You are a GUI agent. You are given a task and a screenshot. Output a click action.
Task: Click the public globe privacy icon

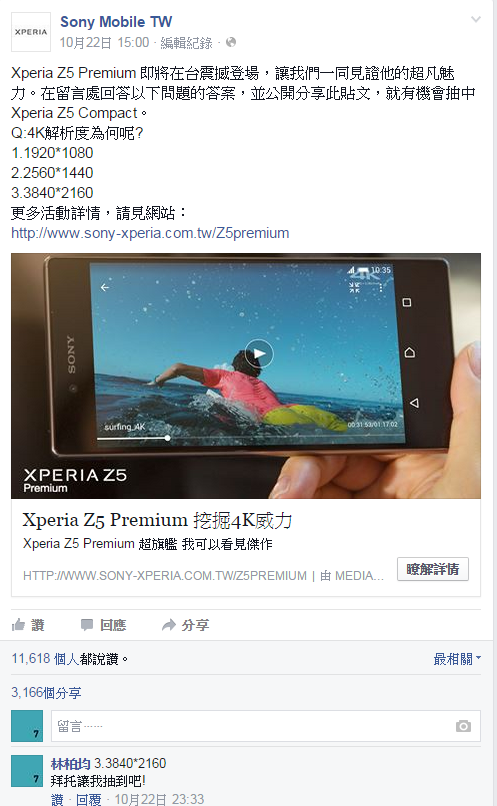pyautogui.click(x=231, y=42)
